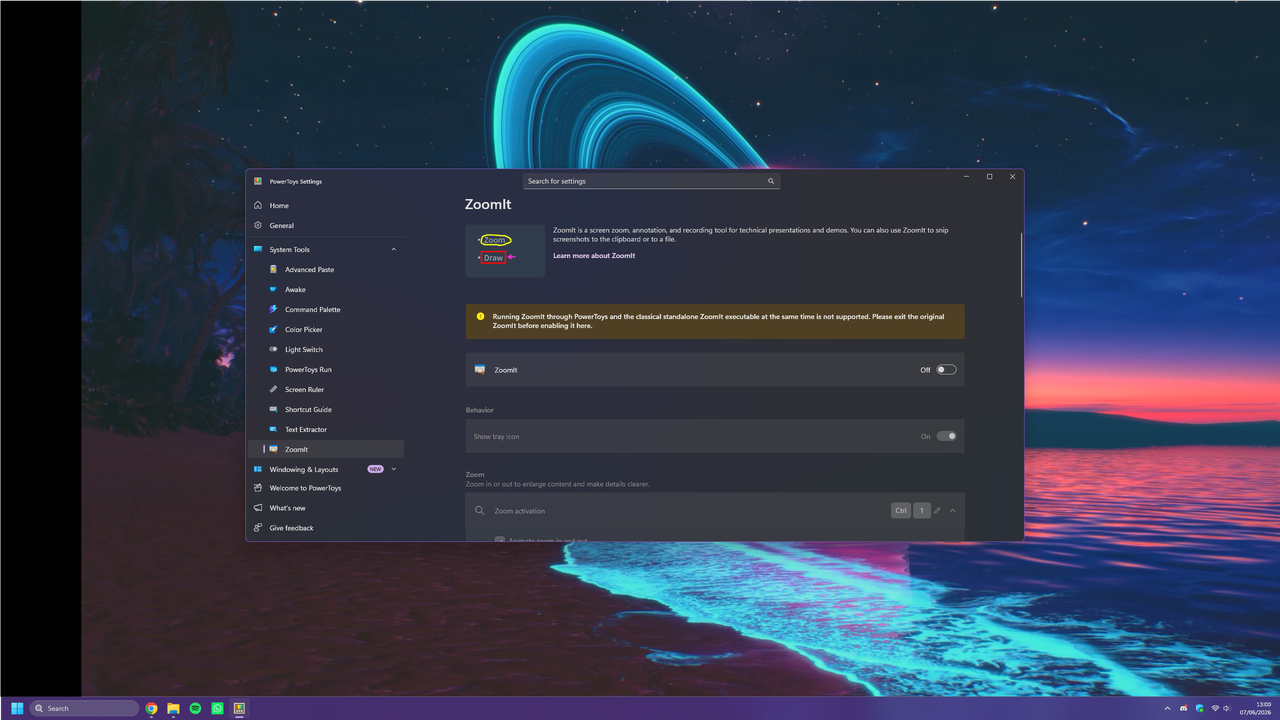Click the magnifier icon in settings search

pyautogui.click(x=771, y=181)
